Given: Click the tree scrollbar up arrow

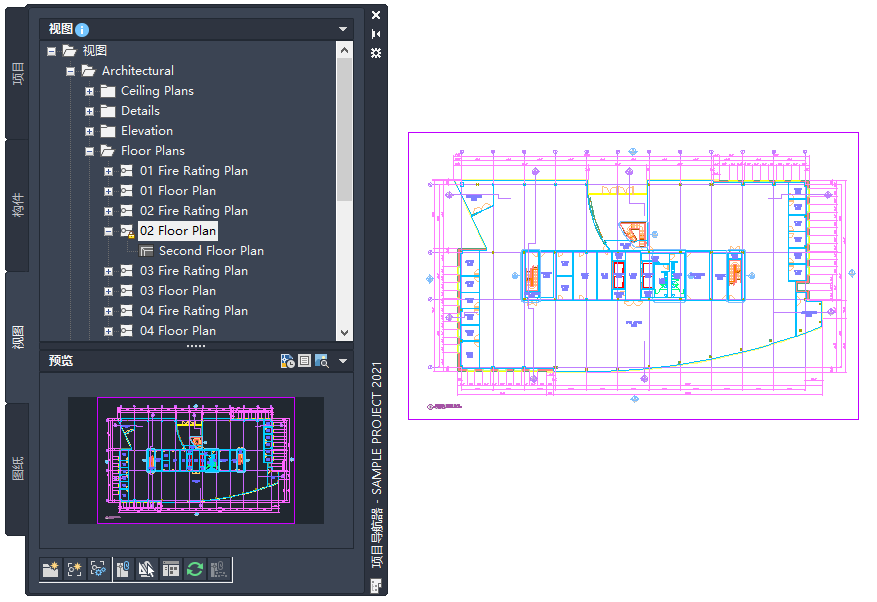Looking at the screenshot, I should click(345, 50).
